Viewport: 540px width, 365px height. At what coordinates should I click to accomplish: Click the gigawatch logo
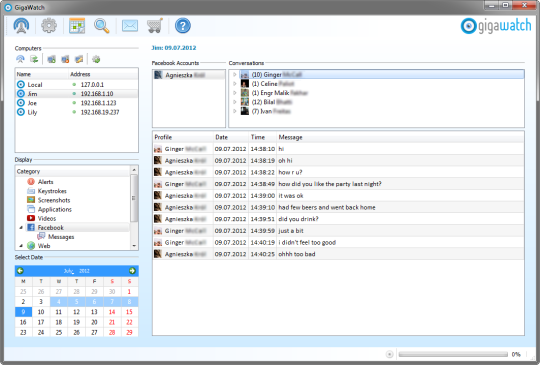pyautogui.click(x=496, y=26)
